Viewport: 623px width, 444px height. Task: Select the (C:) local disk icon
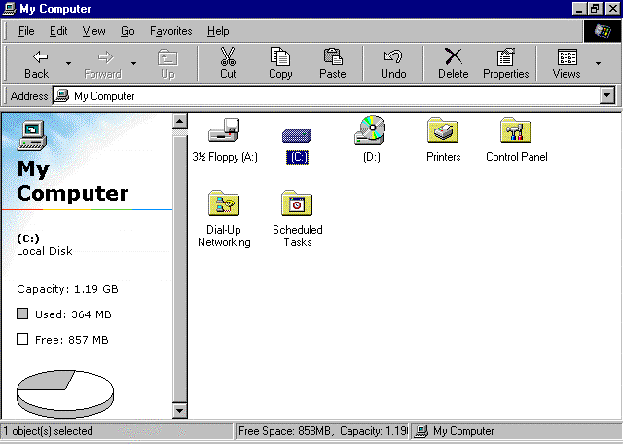(x=298, y=136)
